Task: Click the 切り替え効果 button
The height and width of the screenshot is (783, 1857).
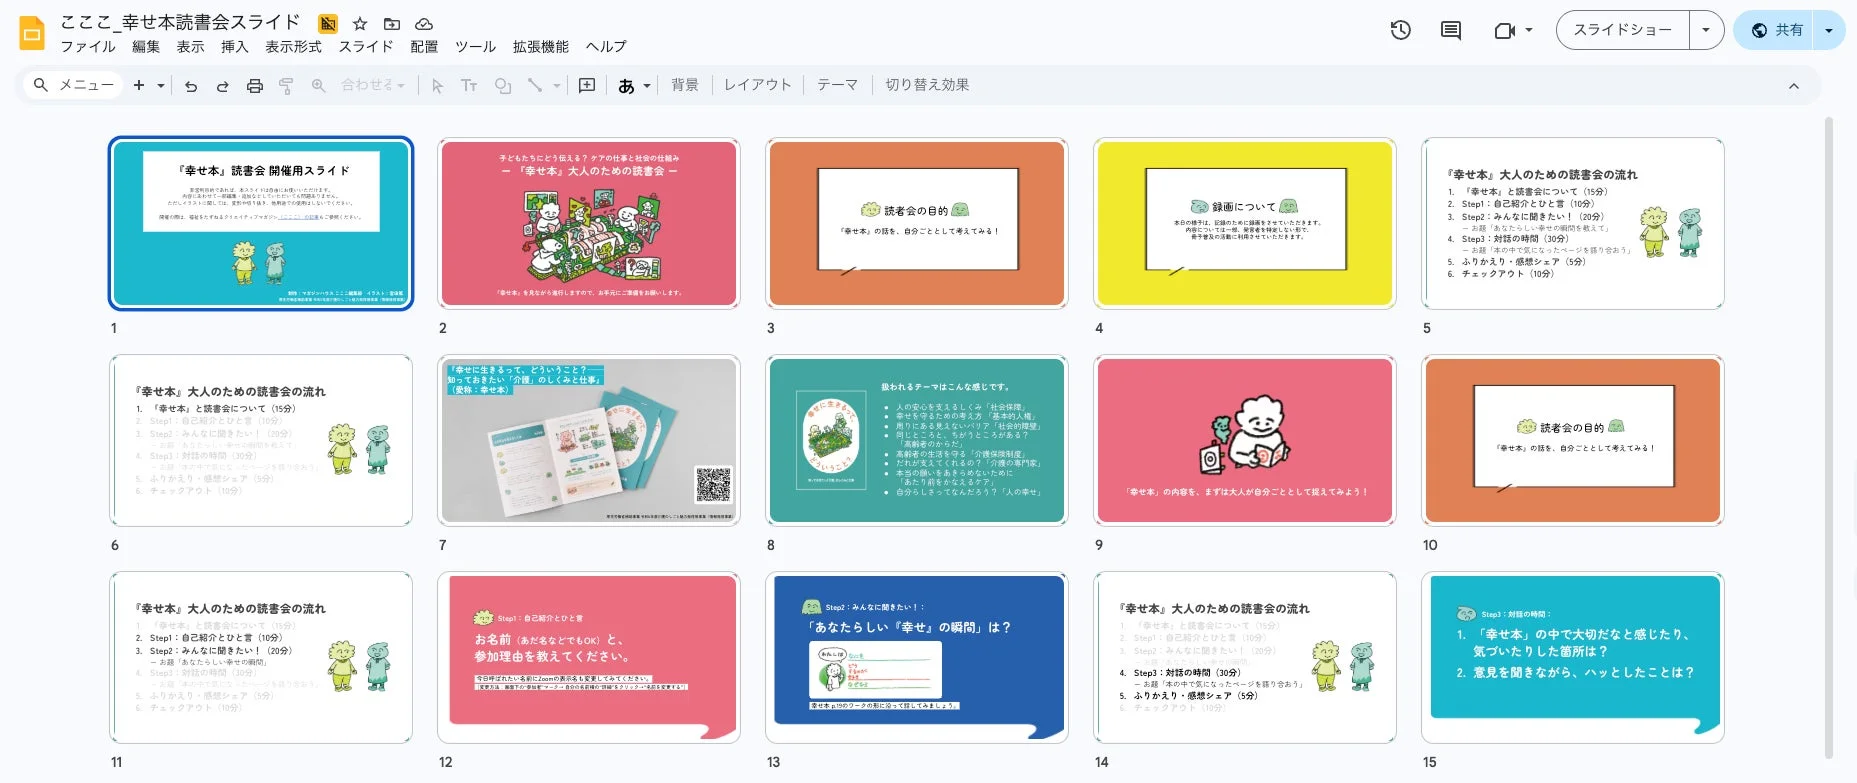Action: point(927,85)
